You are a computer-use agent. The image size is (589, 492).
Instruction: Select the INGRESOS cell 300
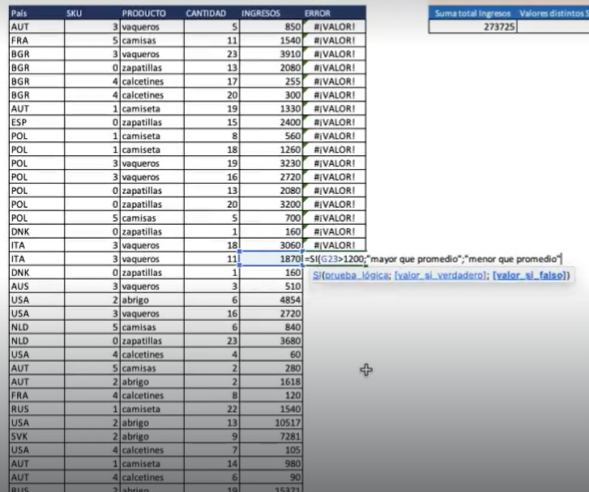click(x=271, y=95)
